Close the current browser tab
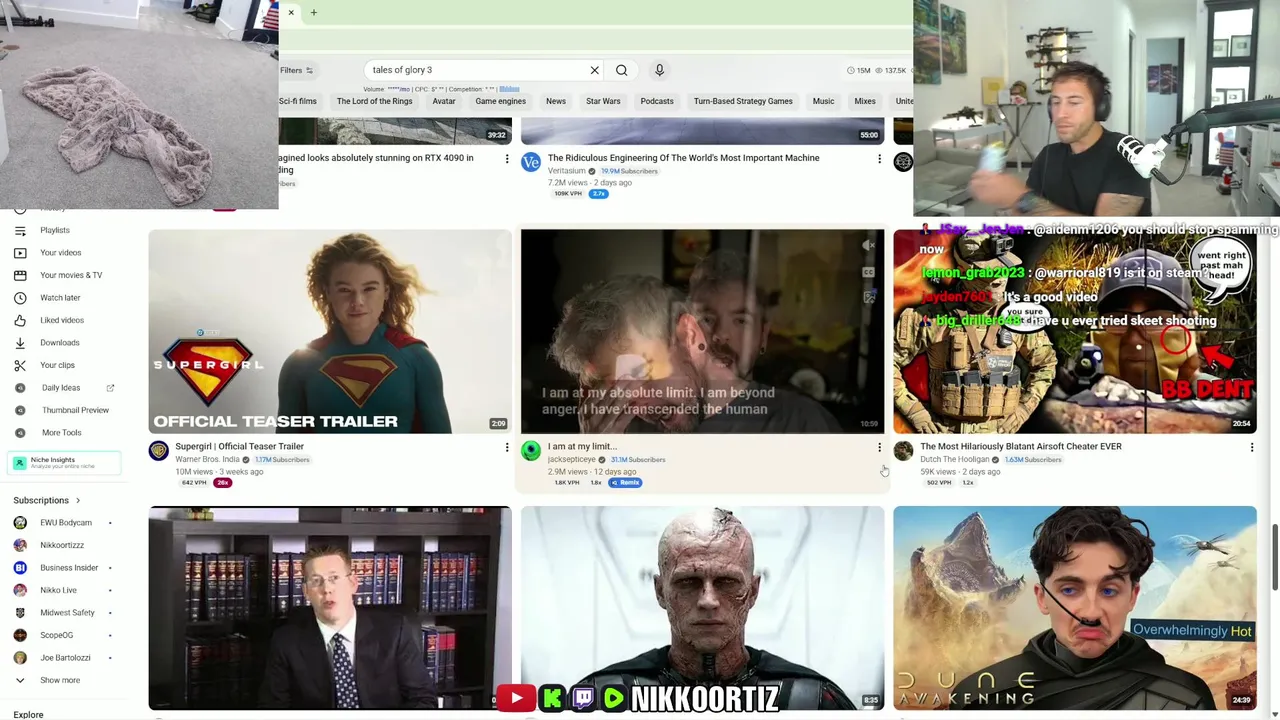 pos(291,13)
